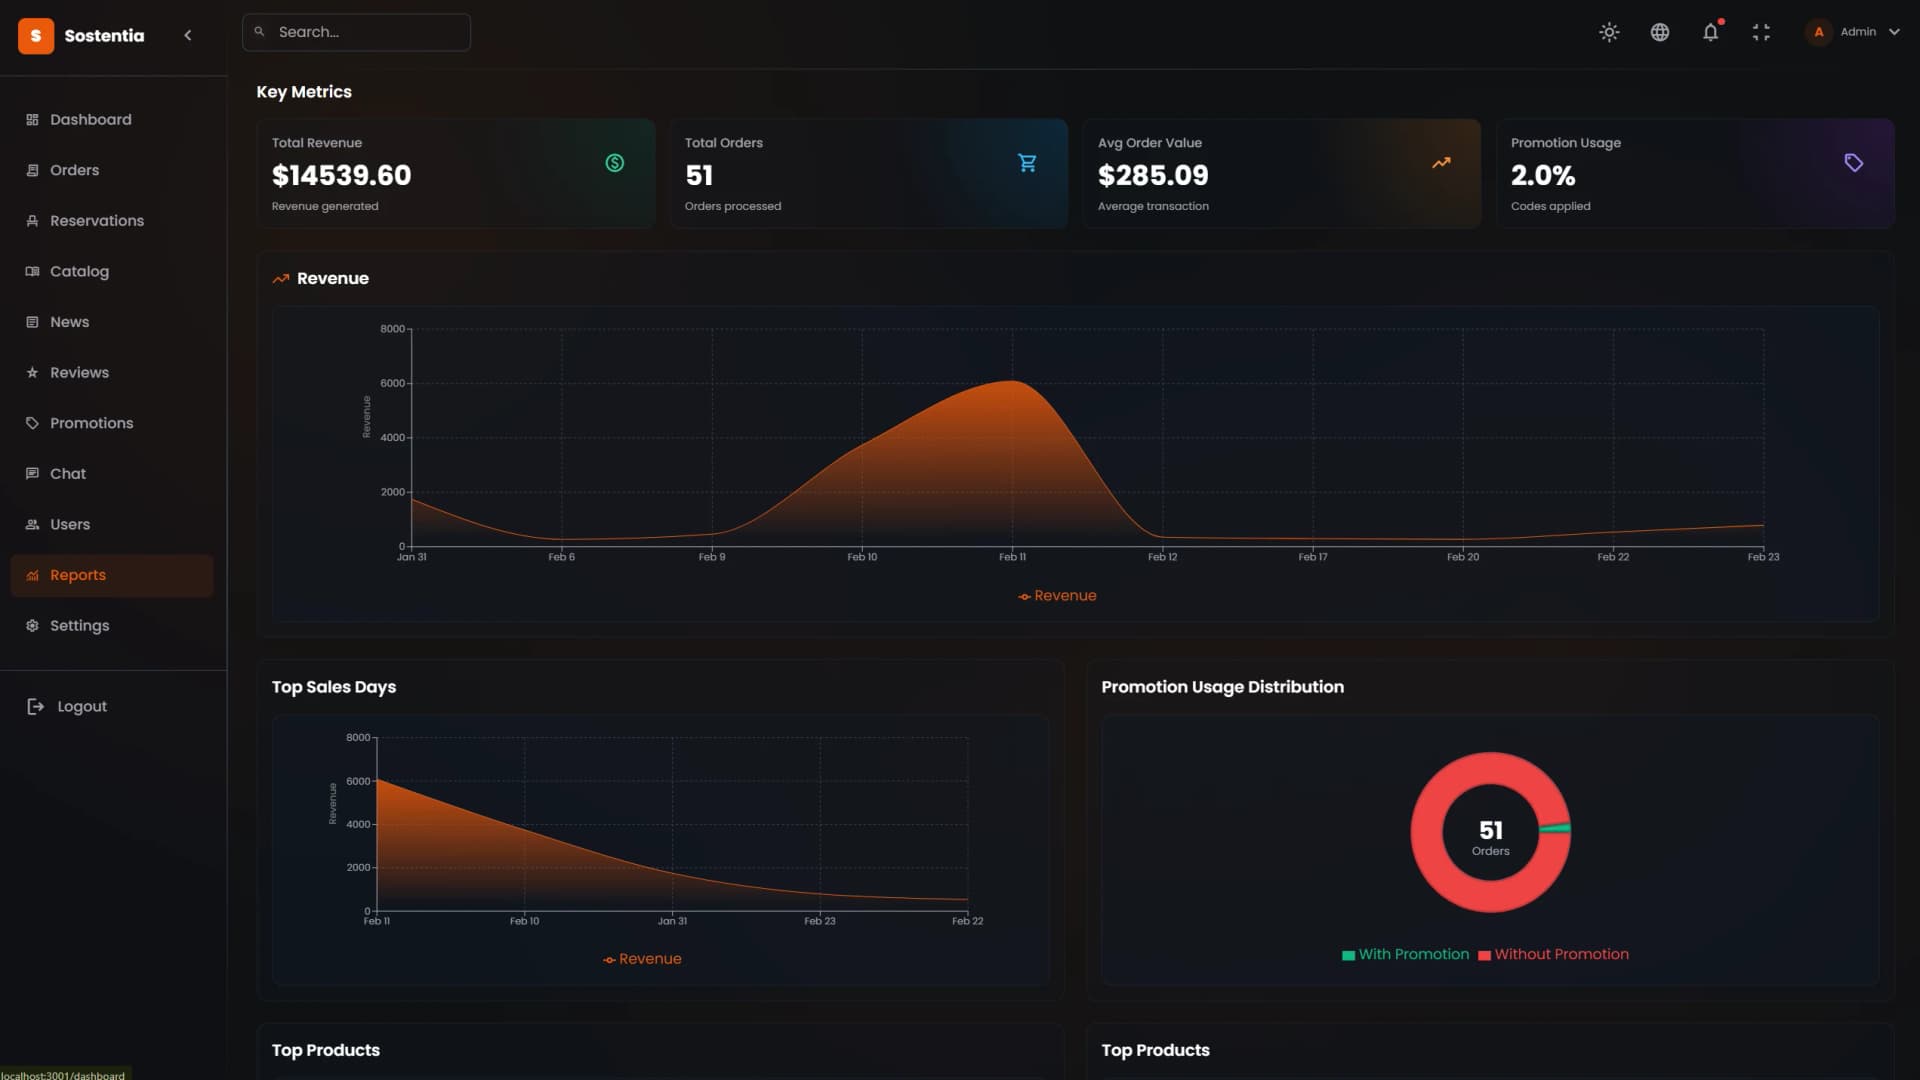Open the language globe selector
The width and height of the screenshot is (1920, 1080).
click(1659, 32)
